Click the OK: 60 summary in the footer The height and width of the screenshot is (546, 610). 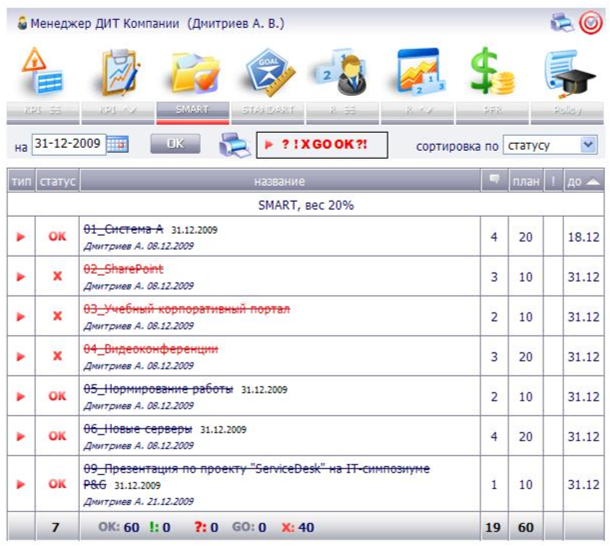119,527
